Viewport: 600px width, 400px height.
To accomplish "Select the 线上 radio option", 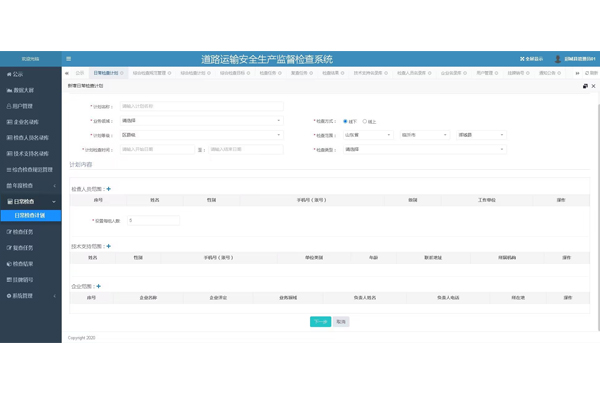I will point(365,120).
